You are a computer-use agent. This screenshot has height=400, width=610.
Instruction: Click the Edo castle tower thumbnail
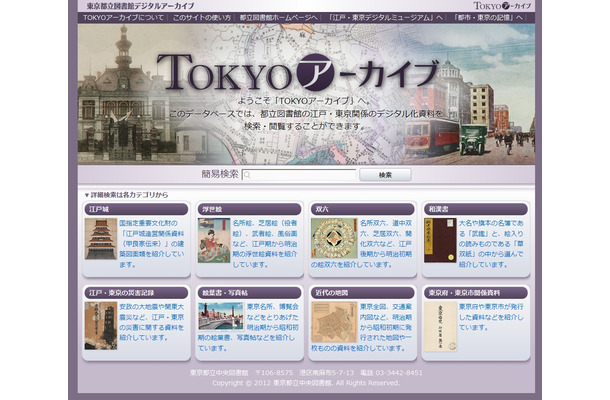coord(101,239)
